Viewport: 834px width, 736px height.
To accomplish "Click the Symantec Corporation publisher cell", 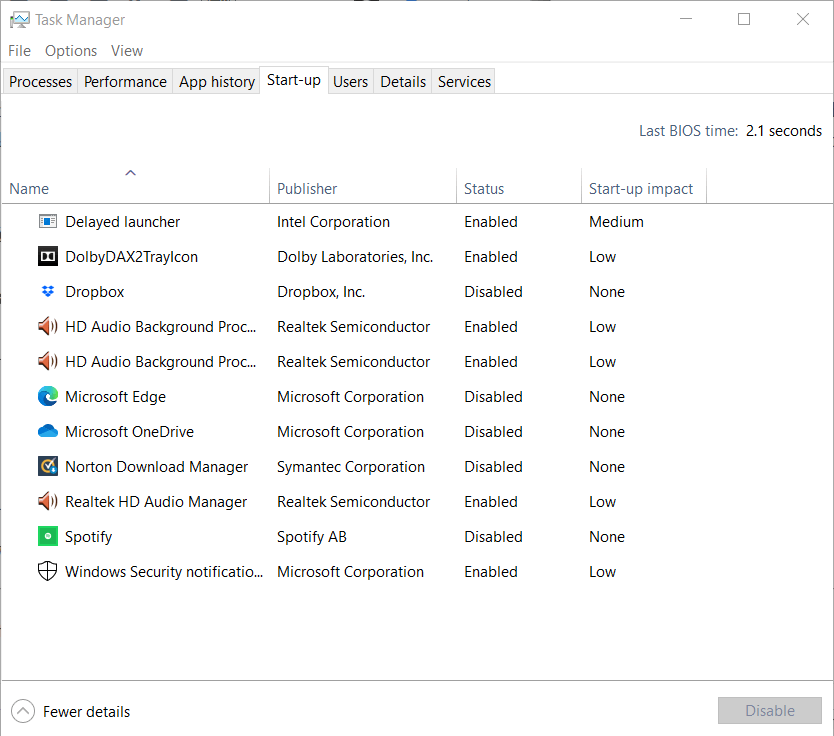I will click(351, 467).
